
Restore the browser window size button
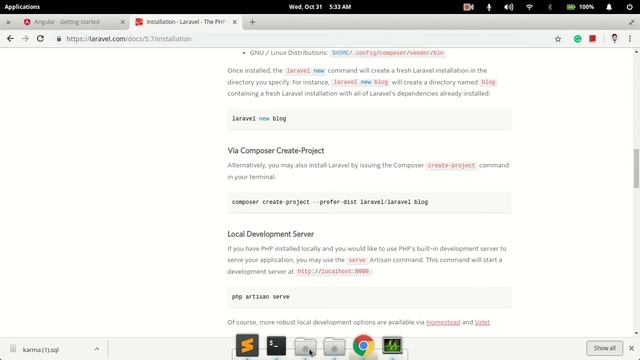click(x=632, y=22)
